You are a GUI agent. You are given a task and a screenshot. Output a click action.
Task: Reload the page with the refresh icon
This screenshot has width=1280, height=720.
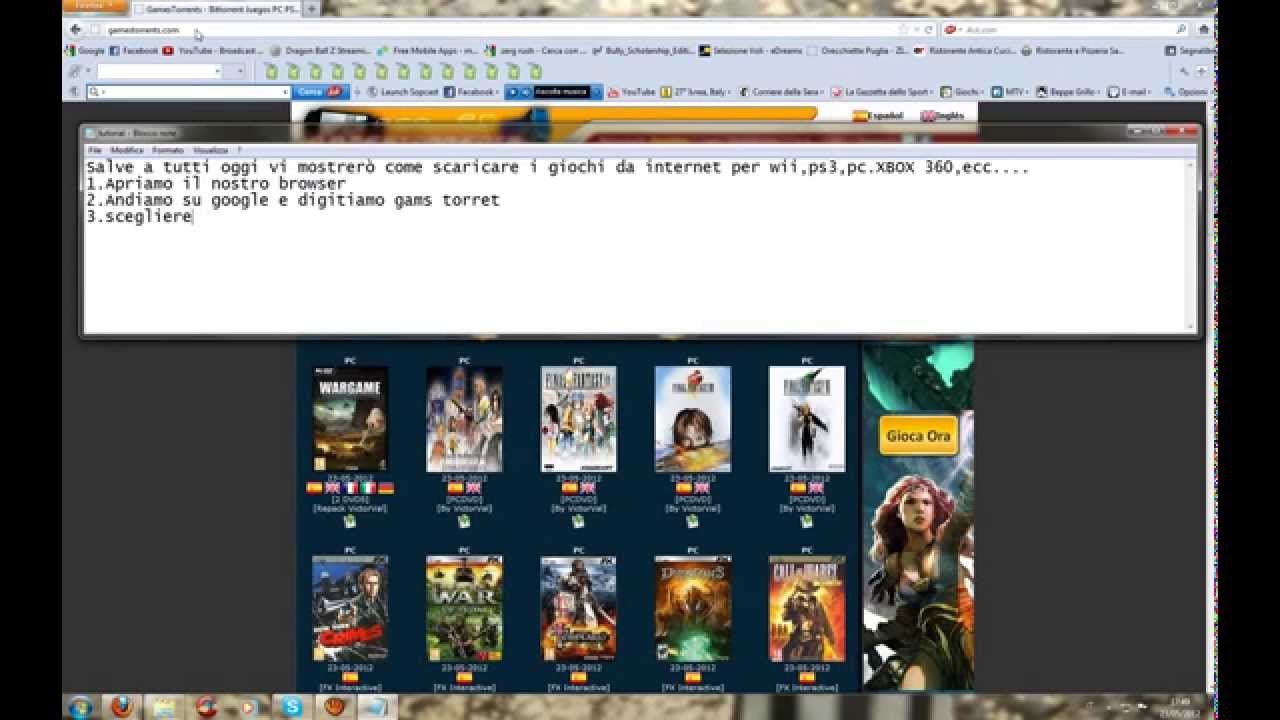click(x=929, y=30)
